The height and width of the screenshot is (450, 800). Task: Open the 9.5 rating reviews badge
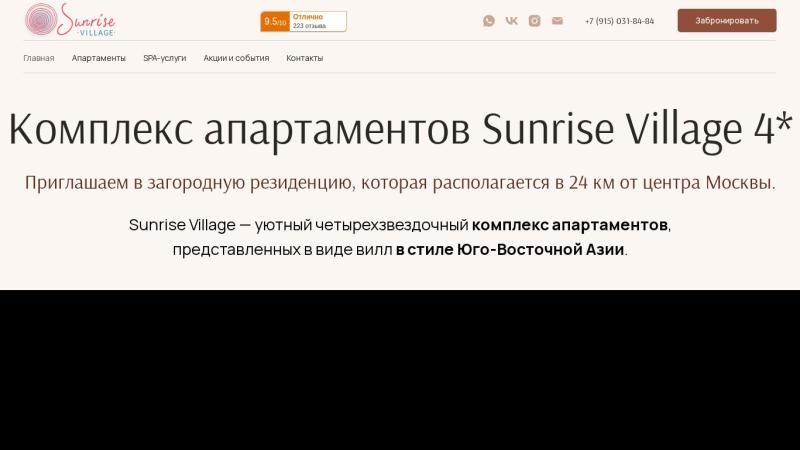click(x=304, y=21)
